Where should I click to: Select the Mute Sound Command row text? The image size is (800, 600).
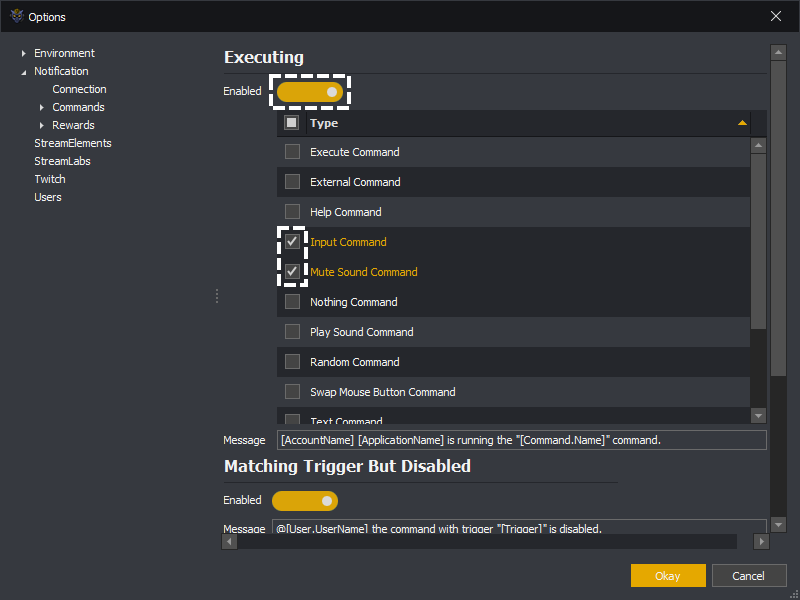tap(364, 272)
